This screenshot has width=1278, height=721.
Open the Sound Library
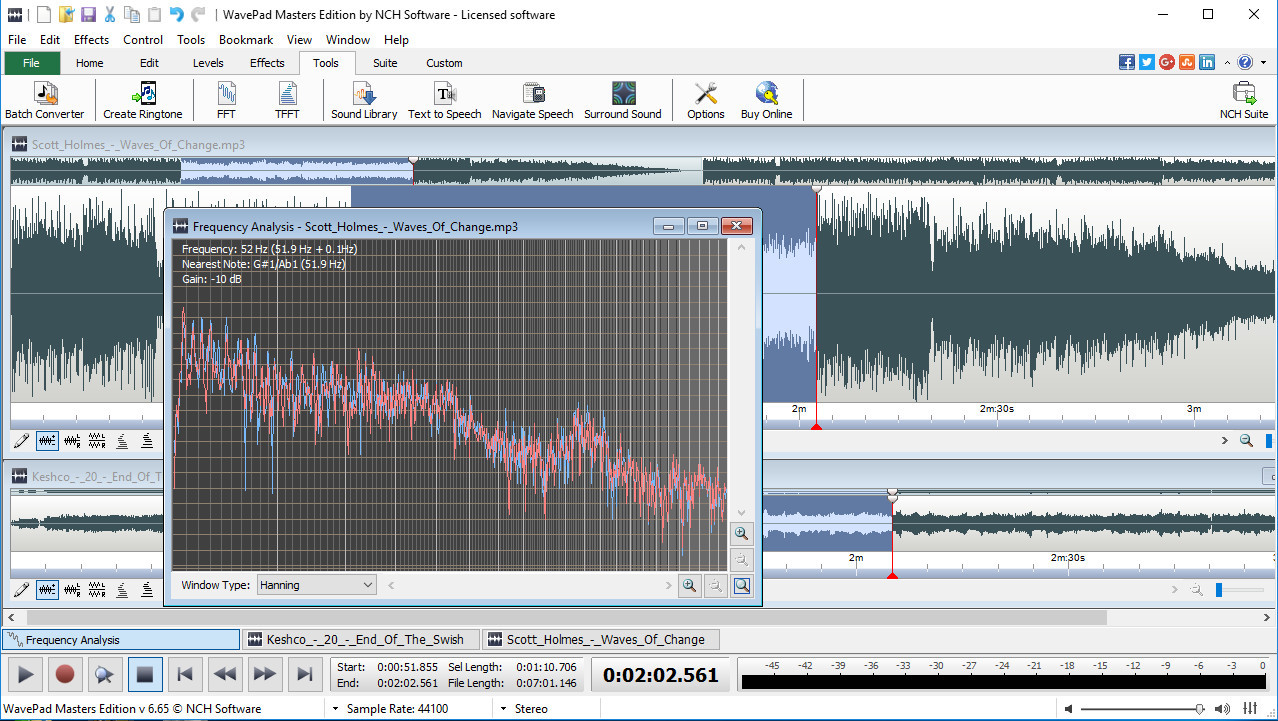(364, 101)
